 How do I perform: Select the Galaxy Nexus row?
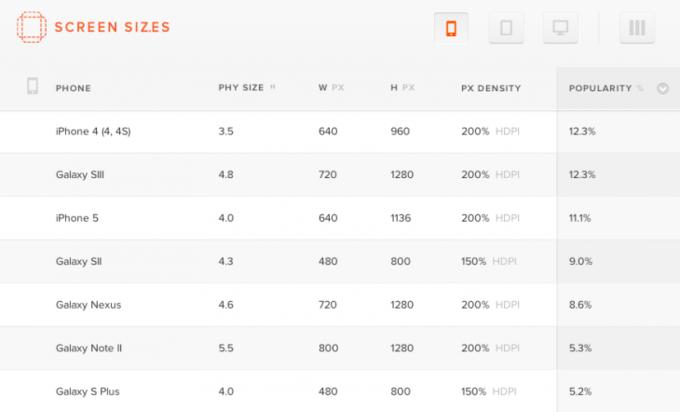[340, 304]
